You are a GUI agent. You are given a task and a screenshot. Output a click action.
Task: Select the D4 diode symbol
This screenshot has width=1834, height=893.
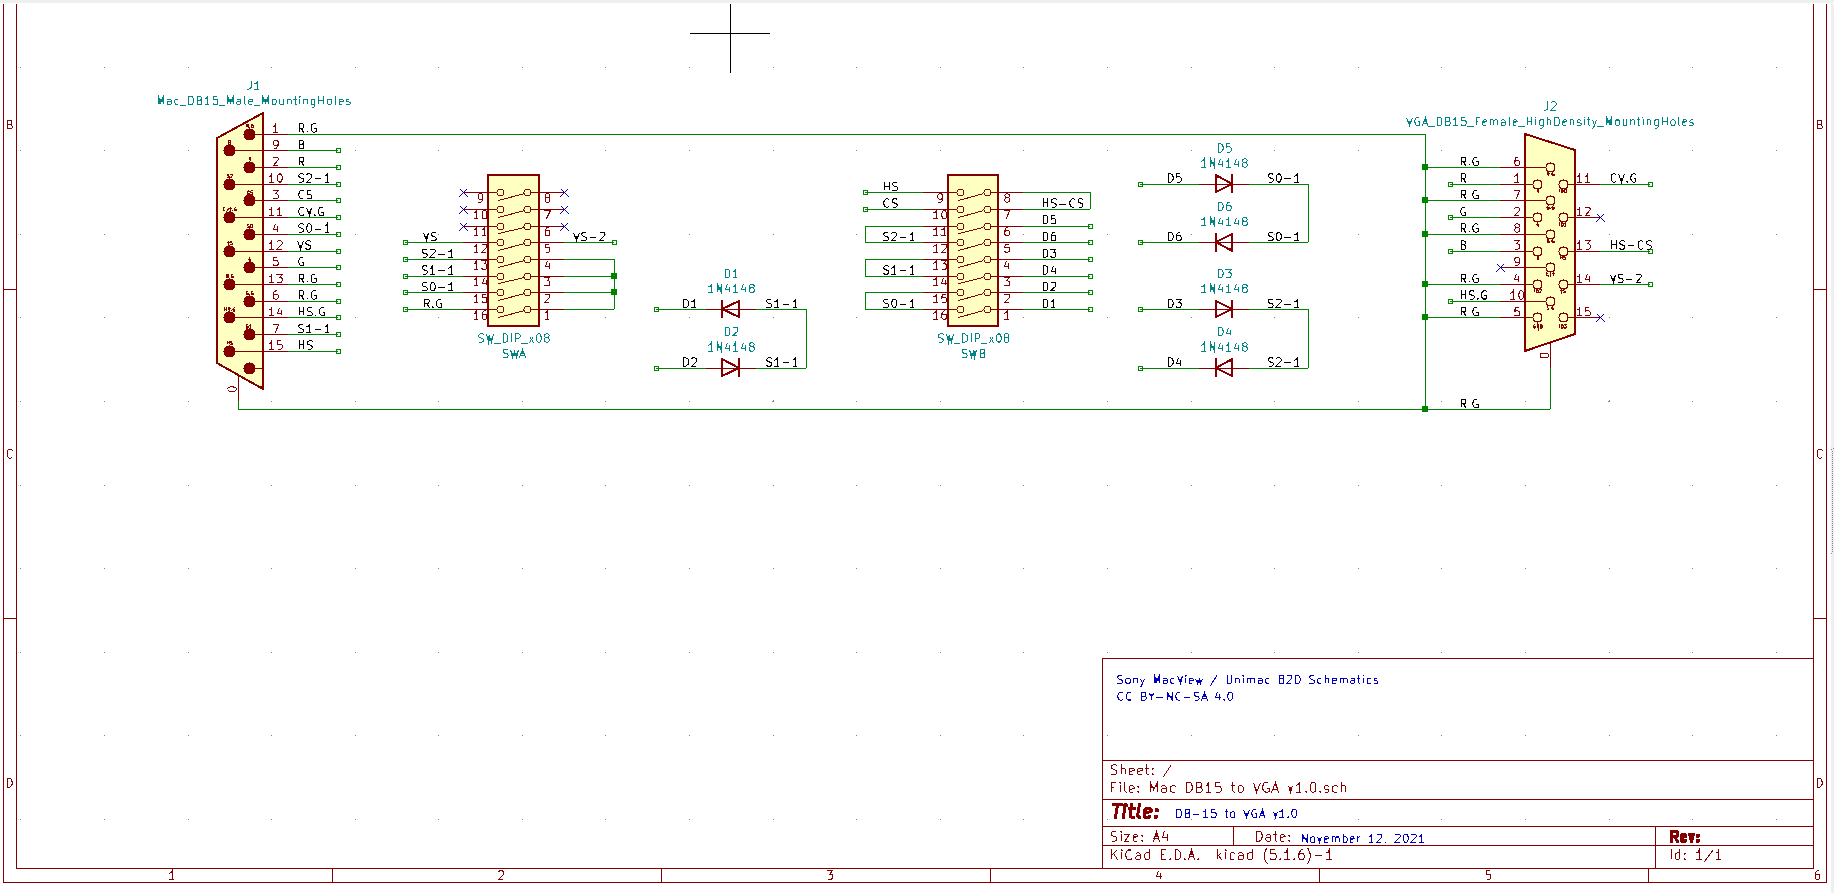[x=1224, y=368]
